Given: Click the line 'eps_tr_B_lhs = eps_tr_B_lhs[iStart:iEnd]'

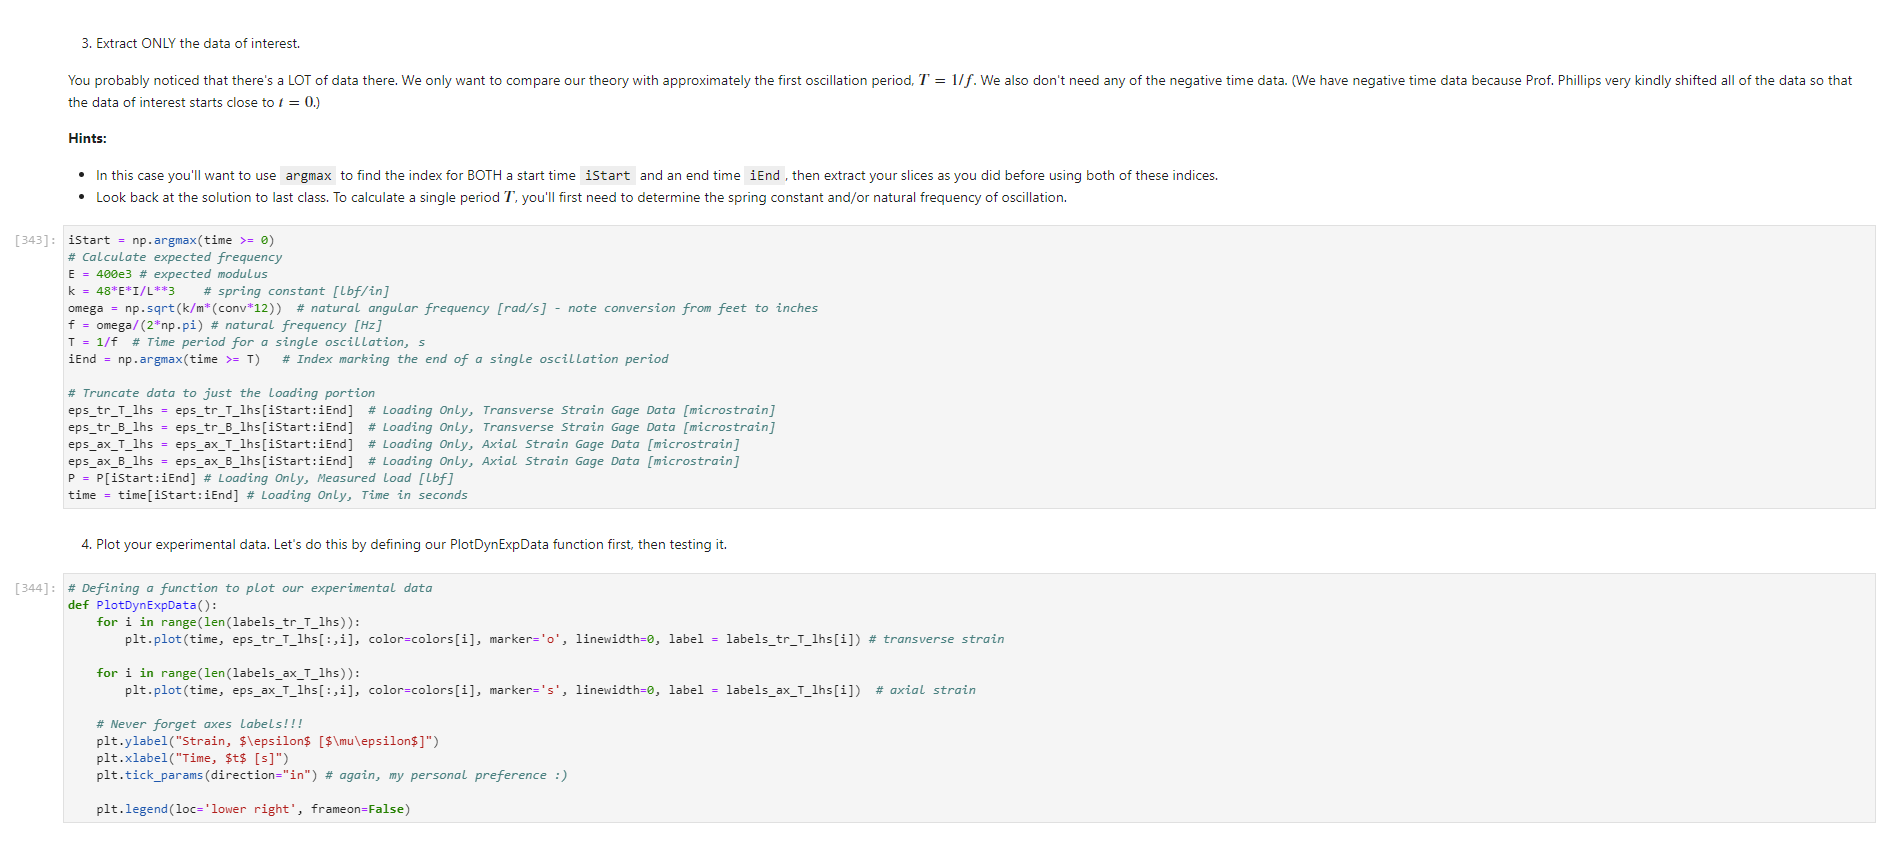Looking at the screenshot, I should [x=422, y=427].
